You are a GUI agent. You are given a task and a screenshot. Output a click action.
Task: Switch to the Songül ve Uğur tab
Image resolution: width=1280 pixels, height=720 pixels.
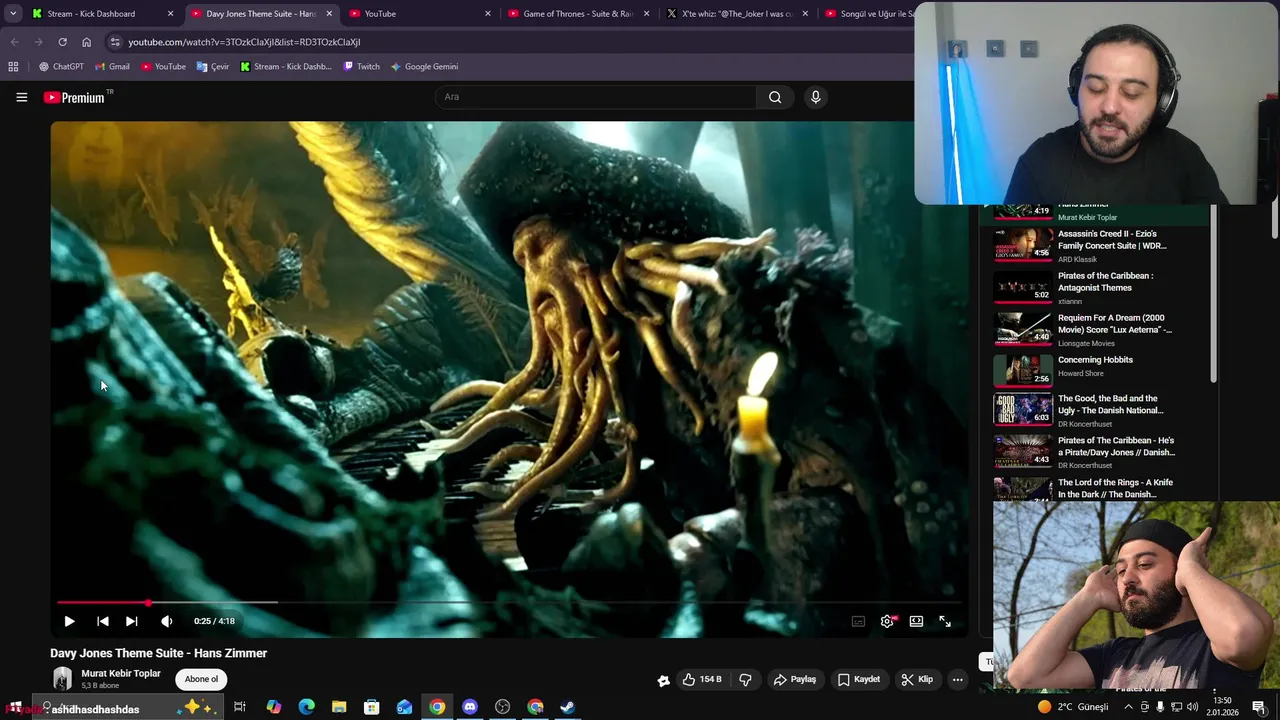coord(870,14)
